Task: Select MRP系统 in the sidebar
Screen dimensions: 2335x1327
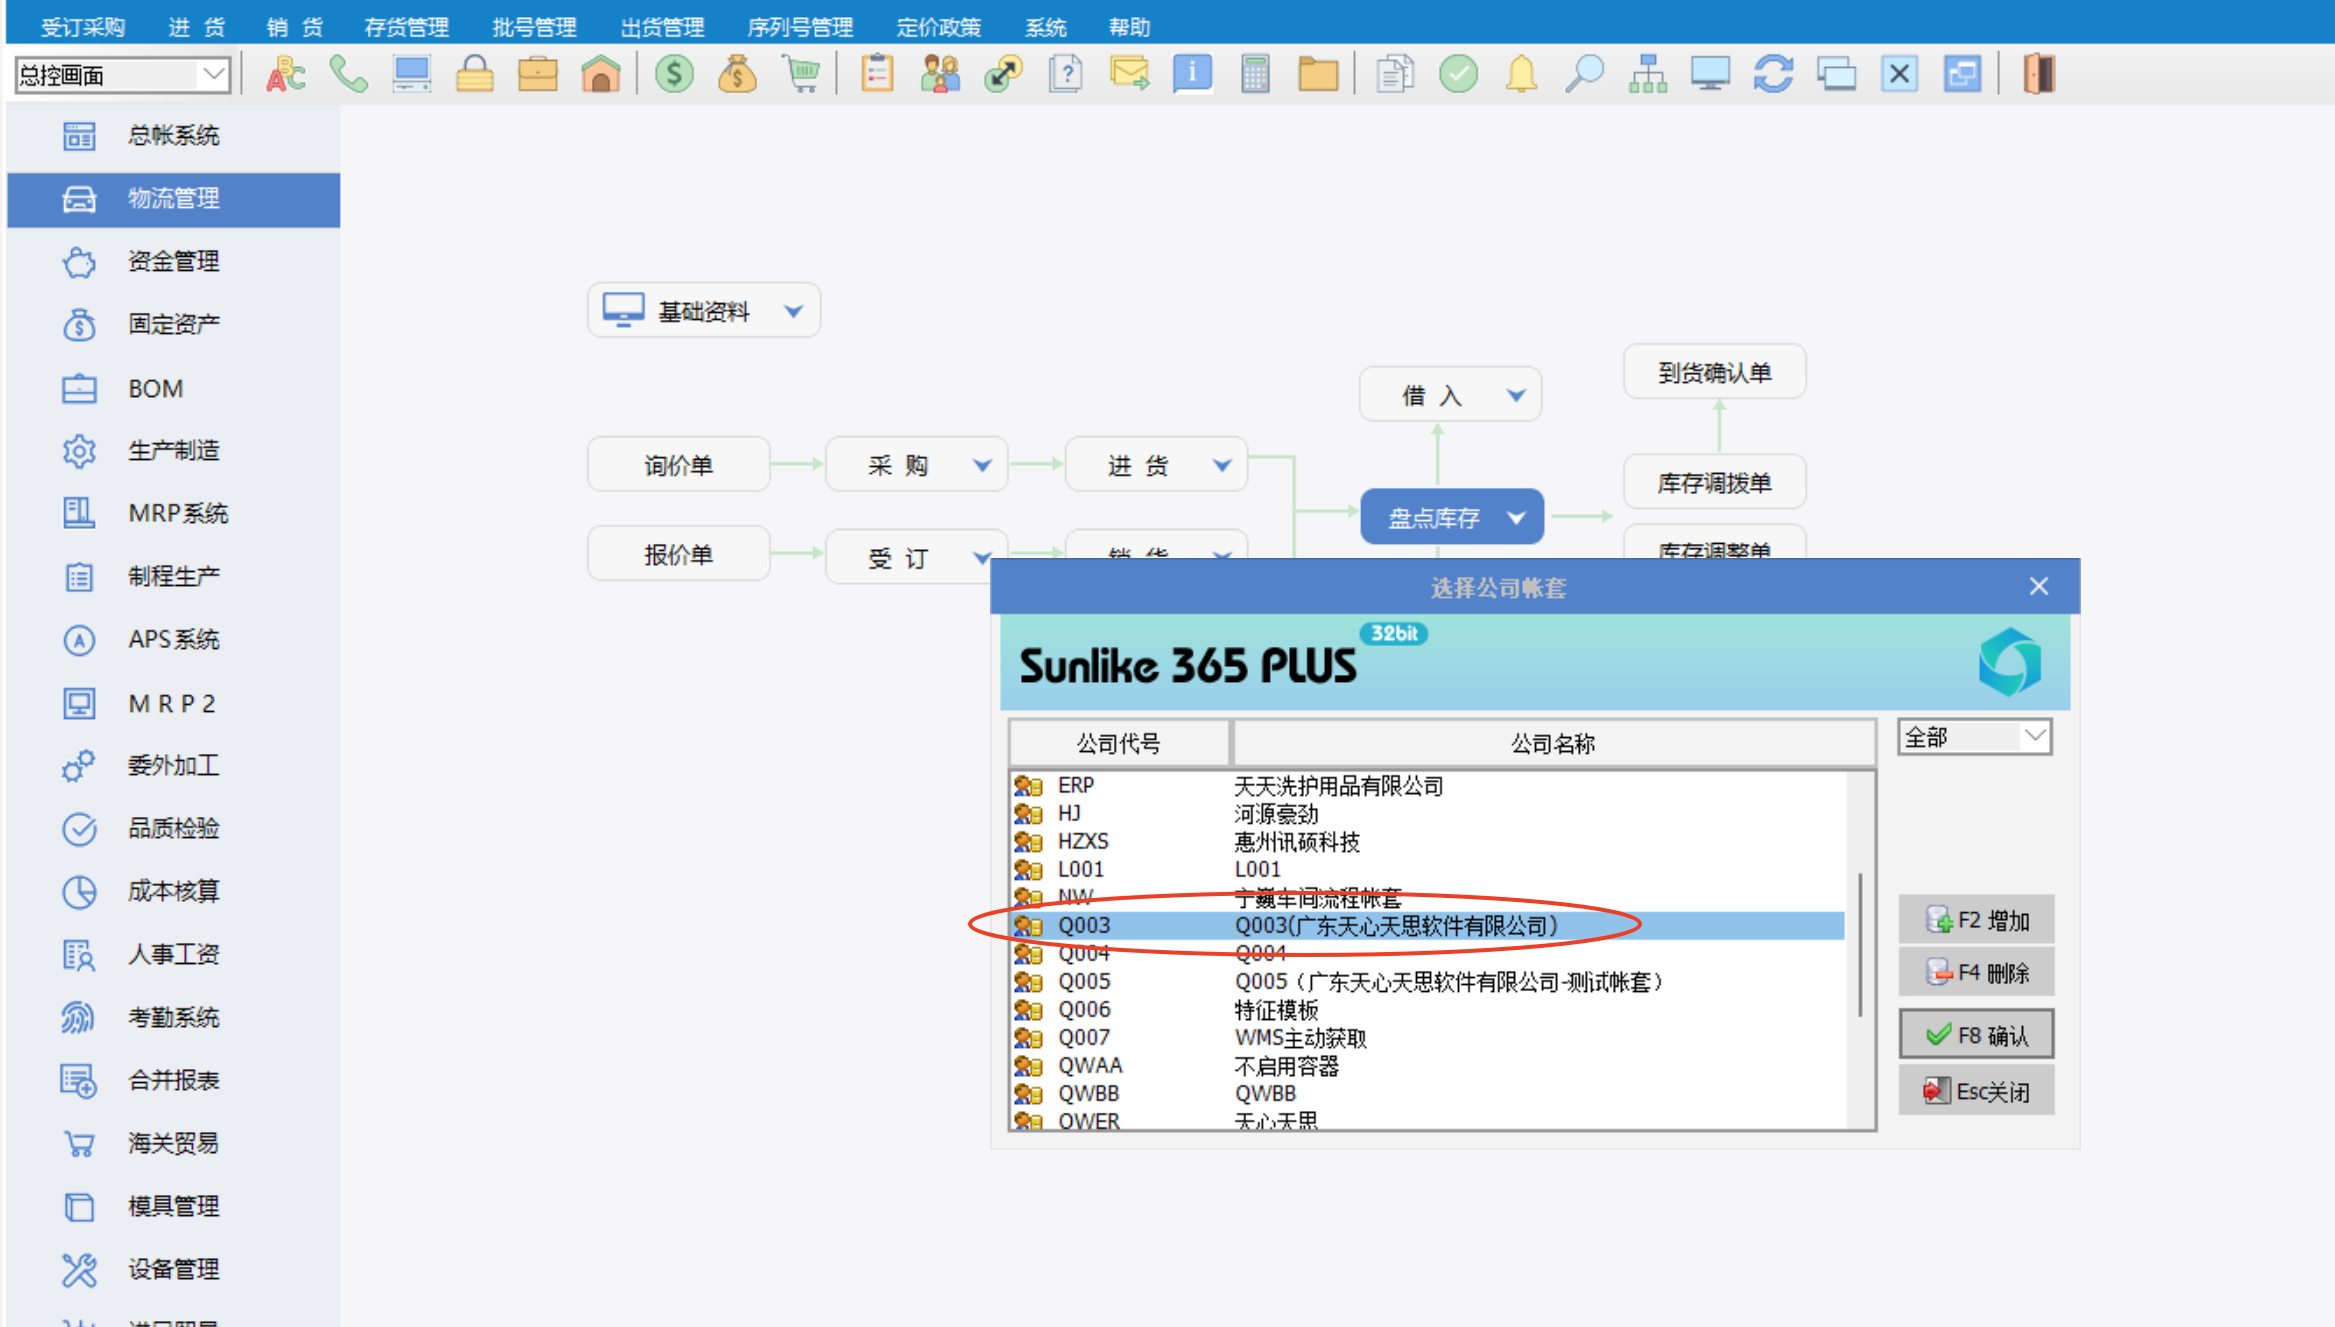Action: [x=173, y=513]
